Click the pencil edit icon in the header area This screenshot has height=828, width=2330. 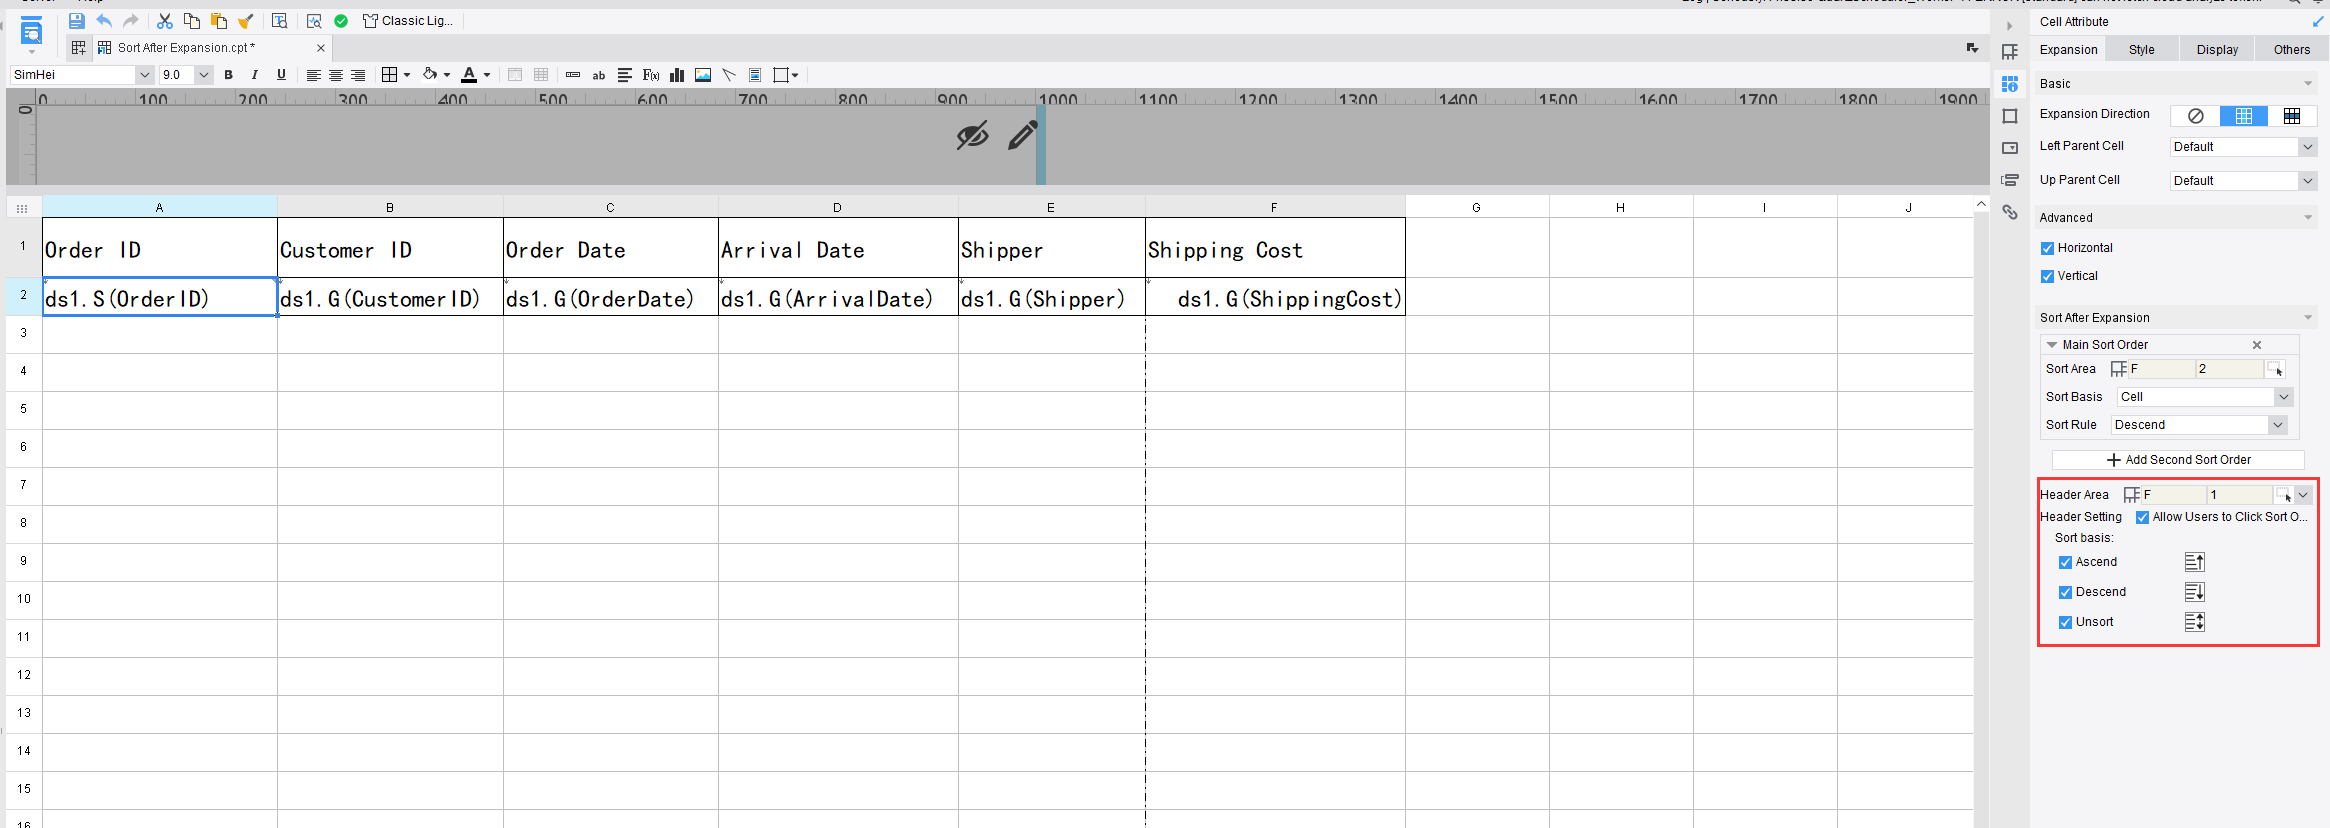point(1022,135)
